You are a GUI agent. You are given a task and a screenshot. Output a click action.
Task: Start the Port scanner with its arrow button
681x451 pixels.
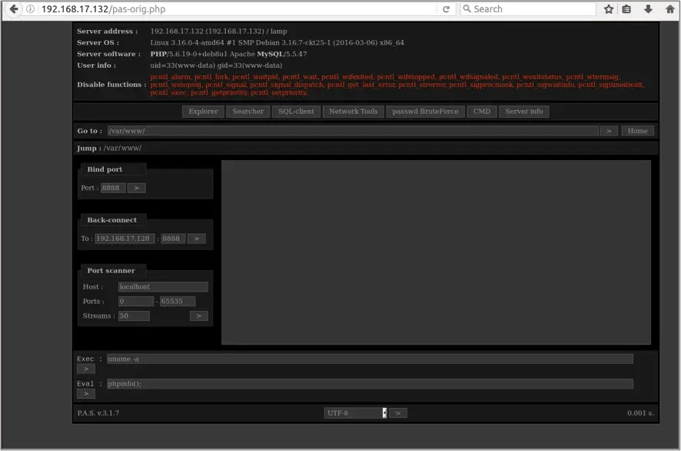point(199,316)
